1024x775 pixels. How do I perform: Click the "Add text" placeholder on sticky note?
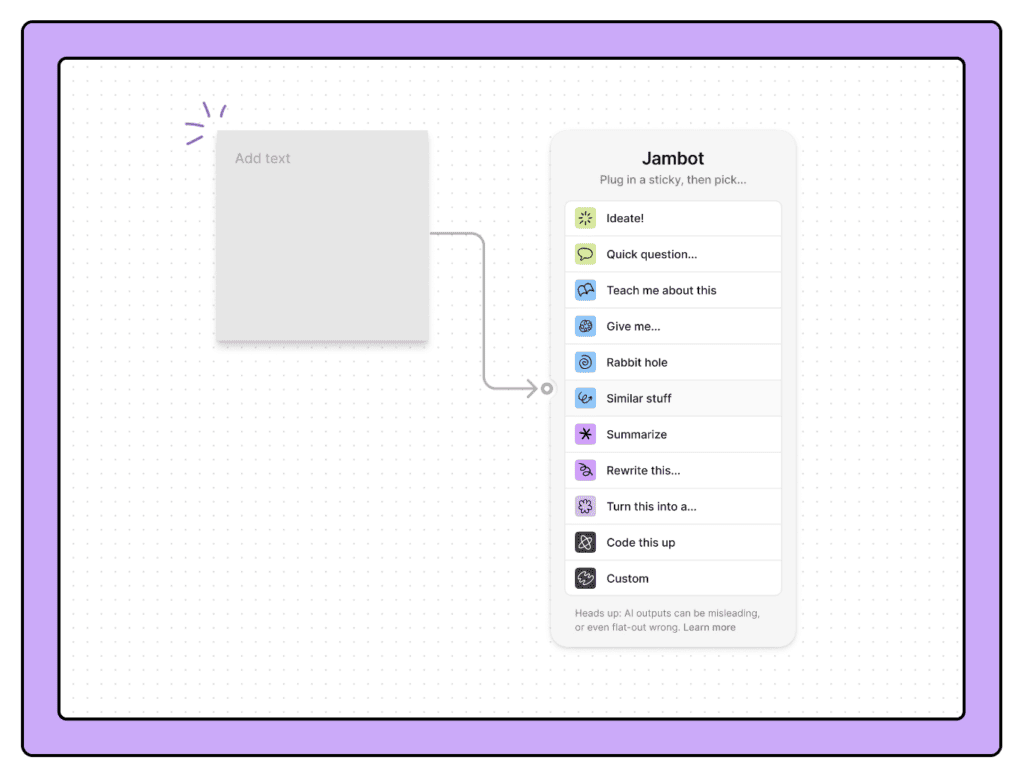tap(263, 158)
